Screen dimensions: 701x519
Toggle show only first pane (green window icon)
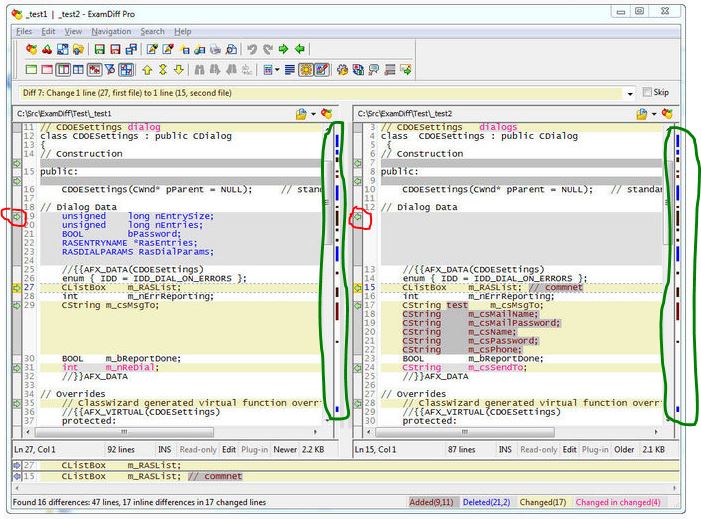31,70
